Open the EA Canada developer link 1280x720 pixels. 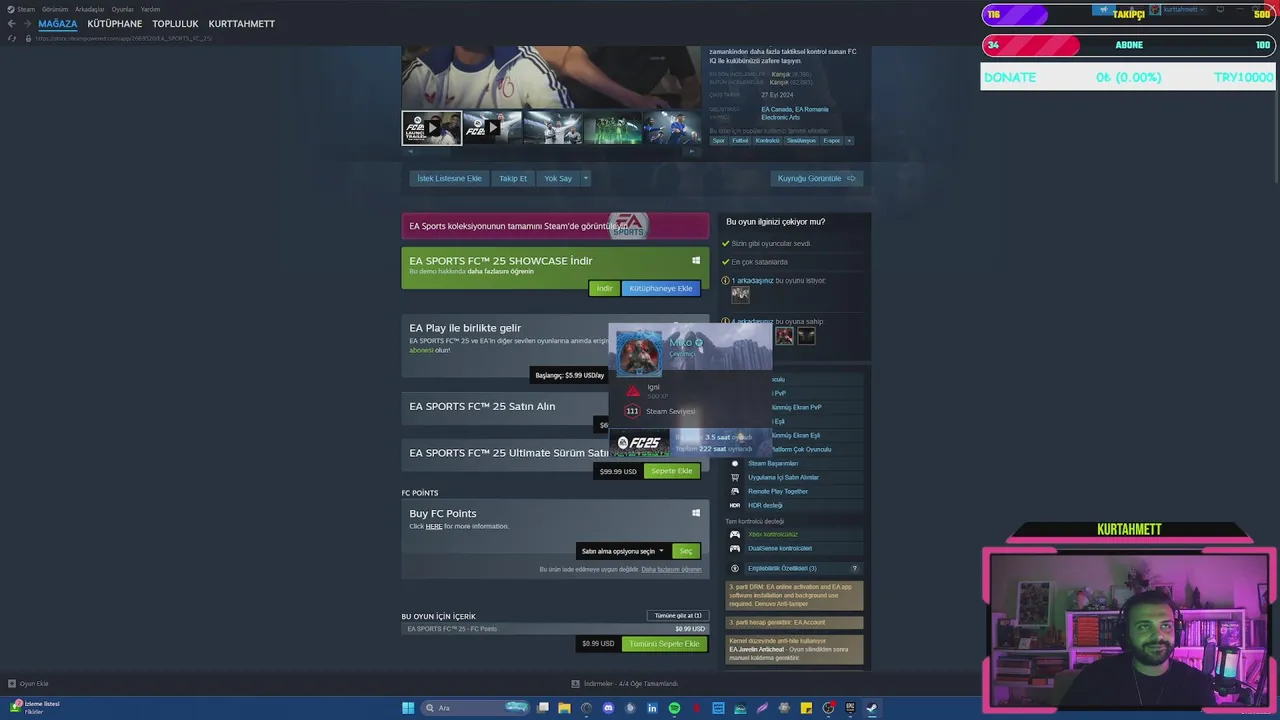pos(776,109)
